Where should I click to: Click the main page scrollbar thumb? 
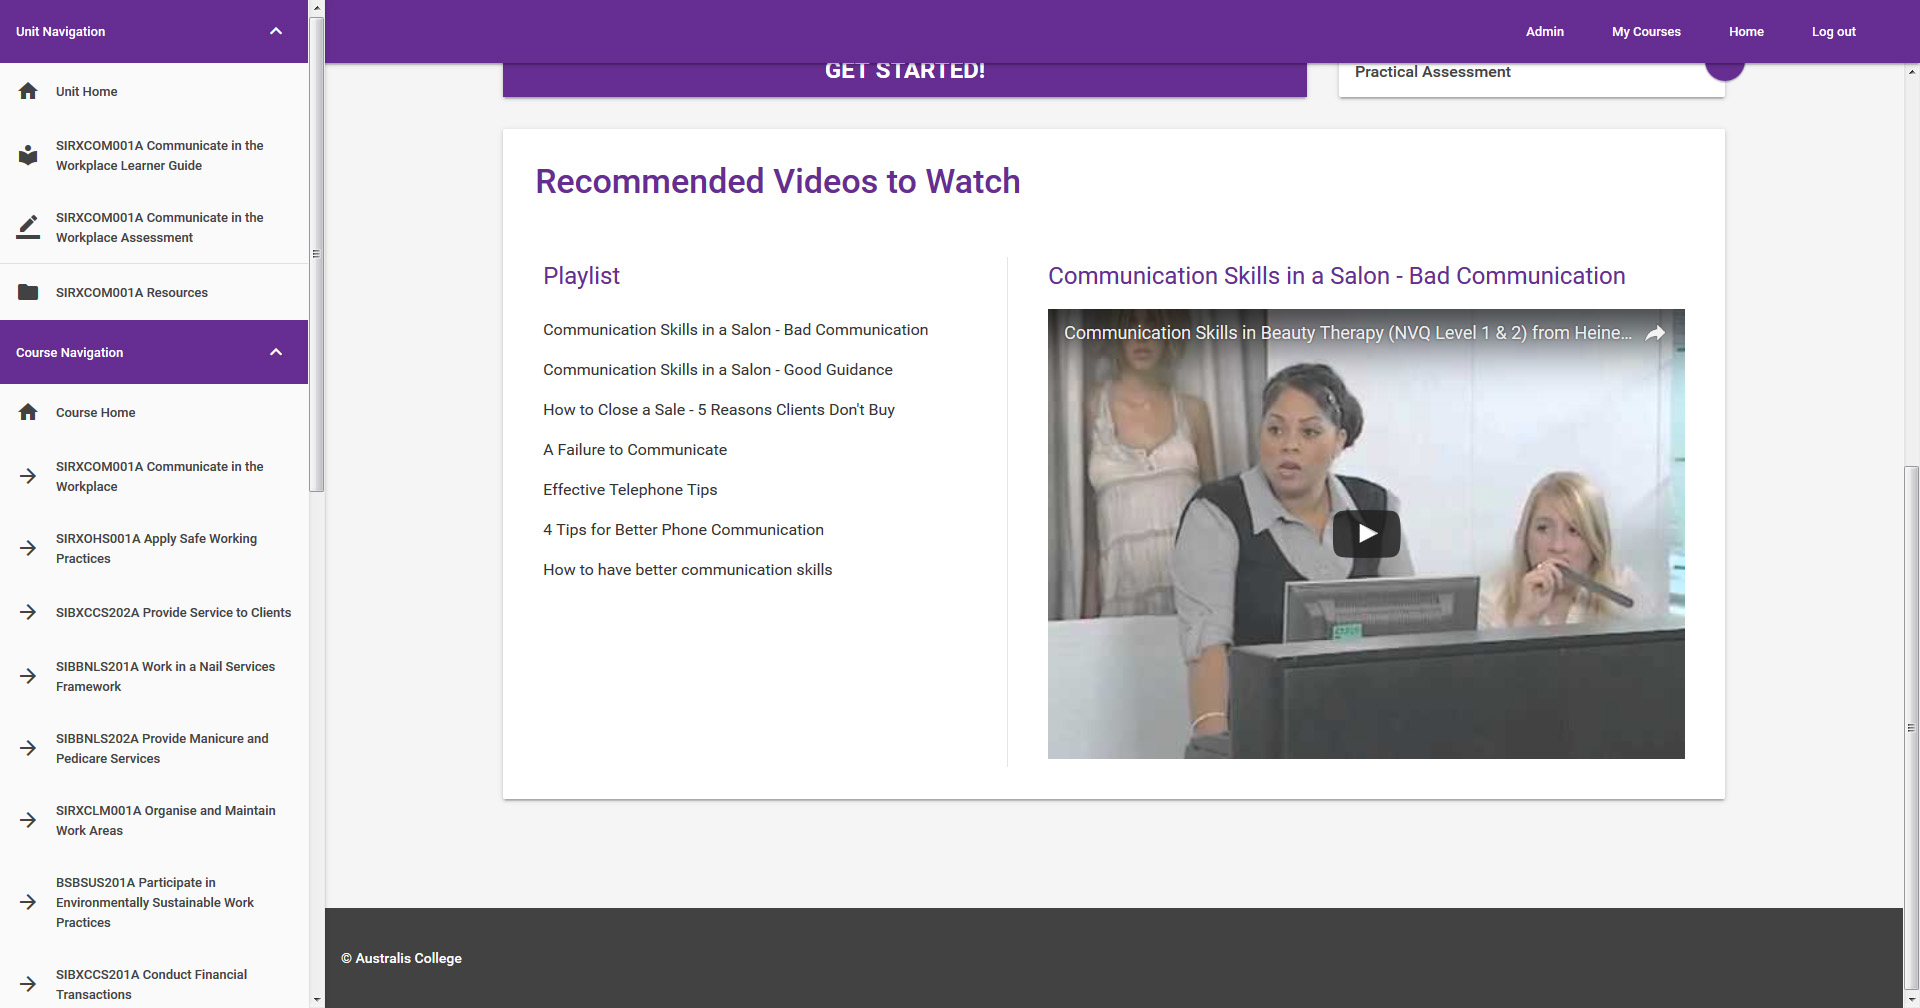click(1911, 727)
